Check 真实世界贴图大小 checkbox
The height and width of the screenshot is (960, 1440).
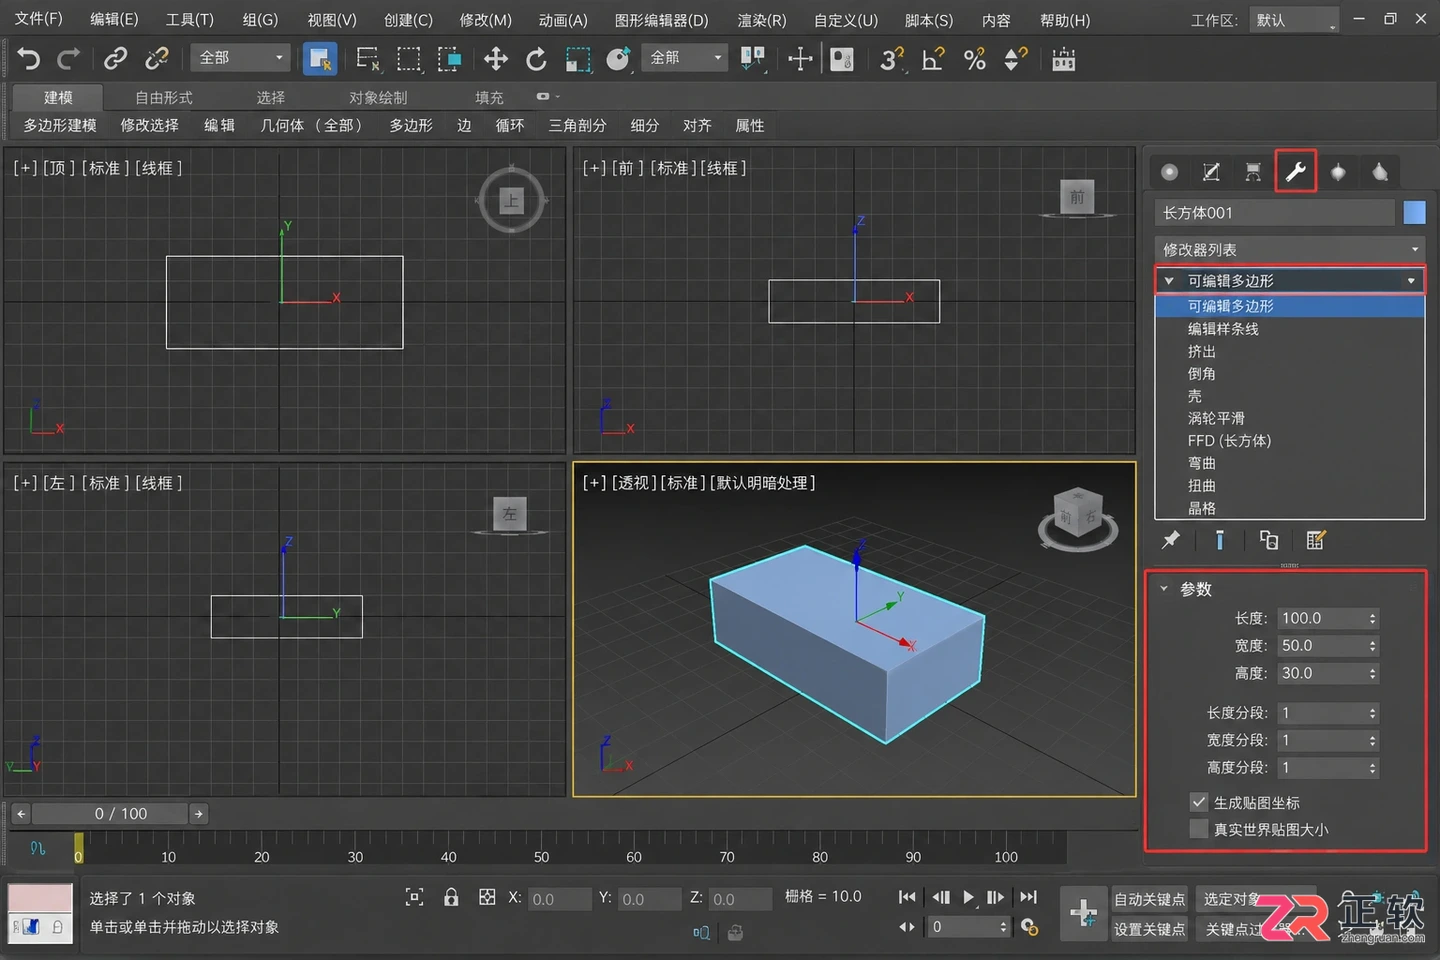pos(1199,829)
